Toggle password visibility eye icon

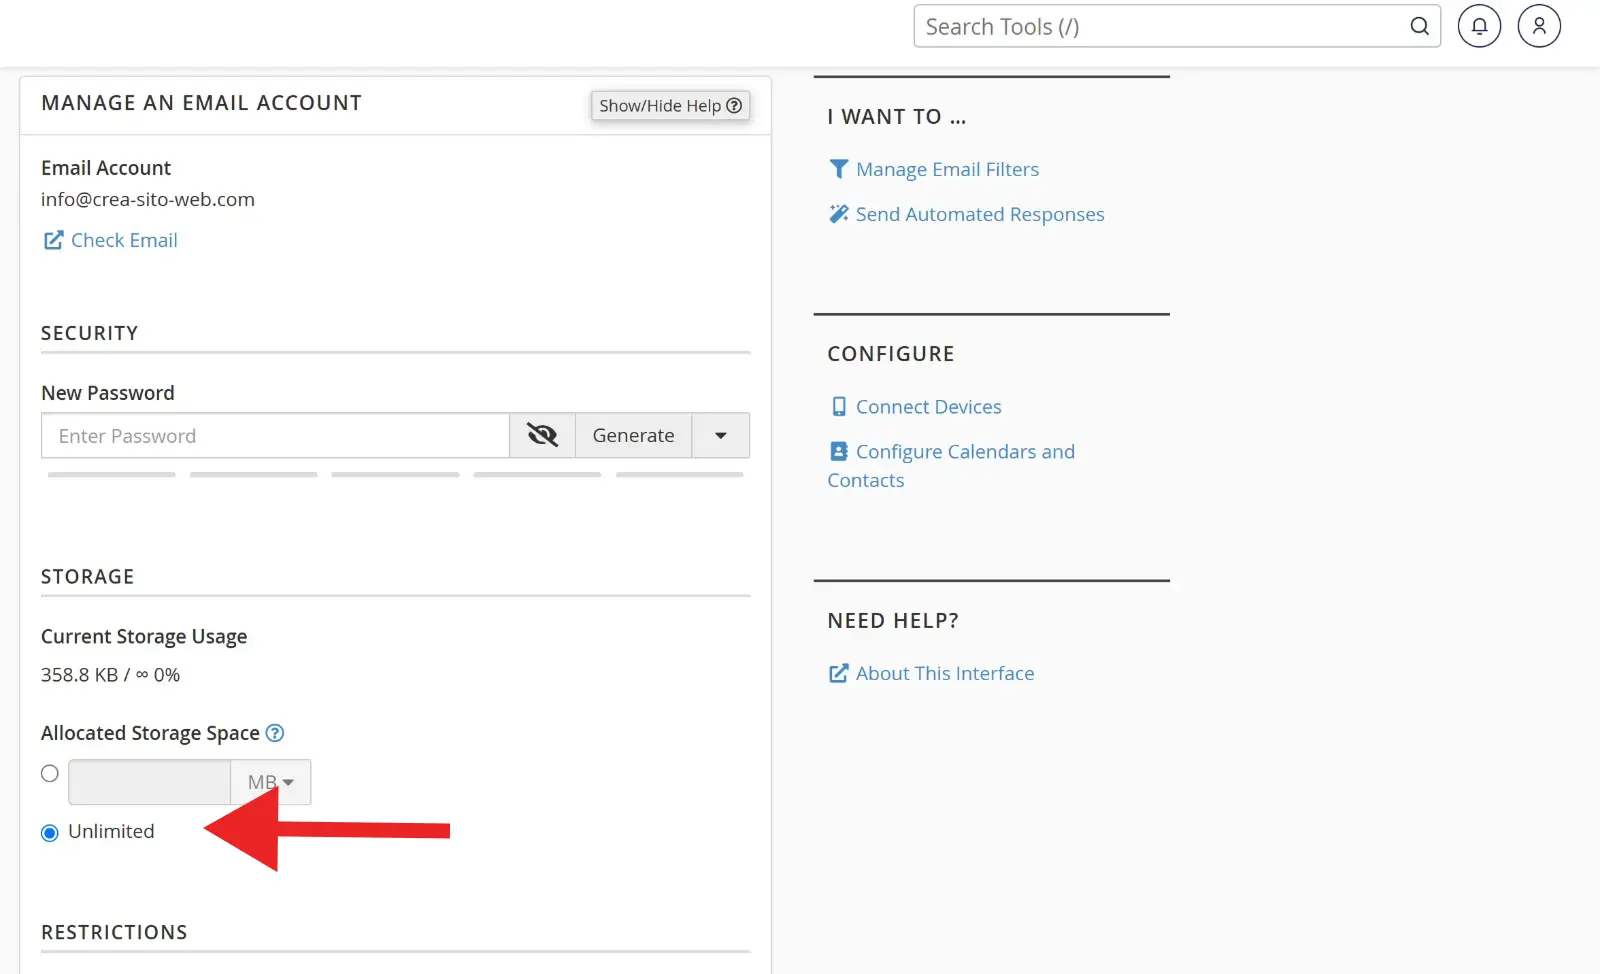pyautogui.click(x=542, y=436)
